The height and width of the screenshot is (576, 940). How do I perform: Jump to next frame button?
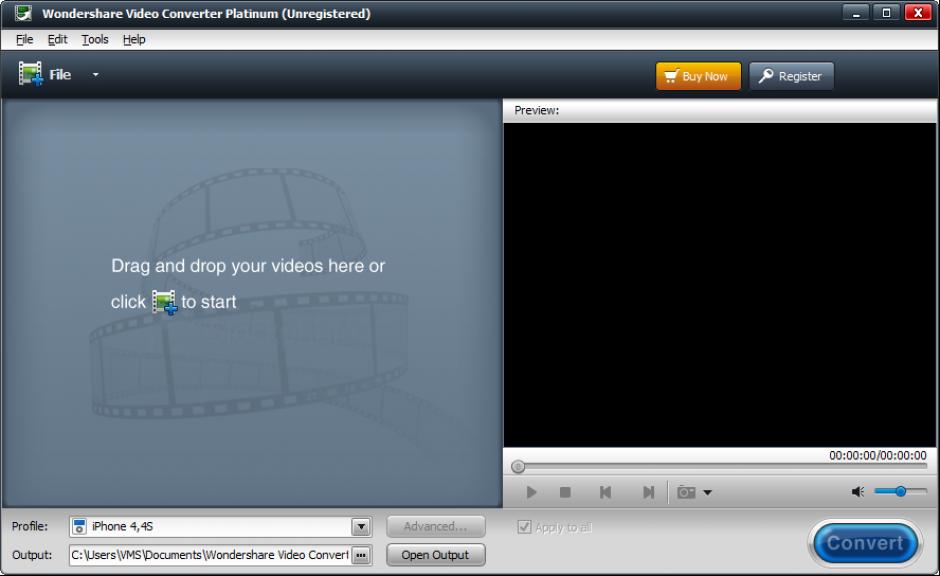[648, 492]
